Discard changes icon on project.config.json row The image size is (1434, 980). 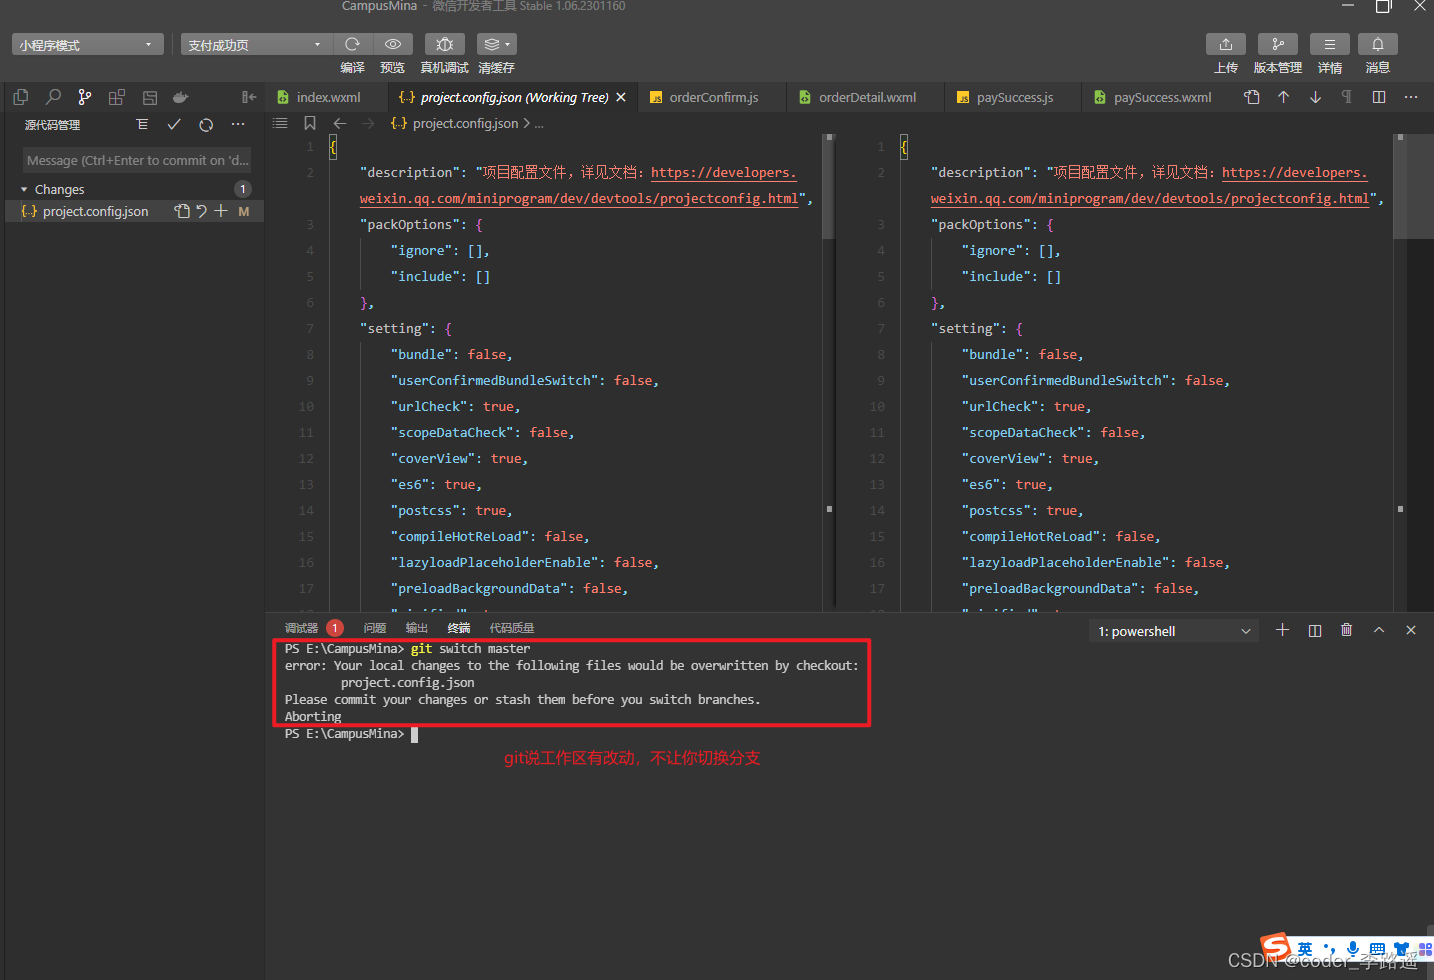201,211
